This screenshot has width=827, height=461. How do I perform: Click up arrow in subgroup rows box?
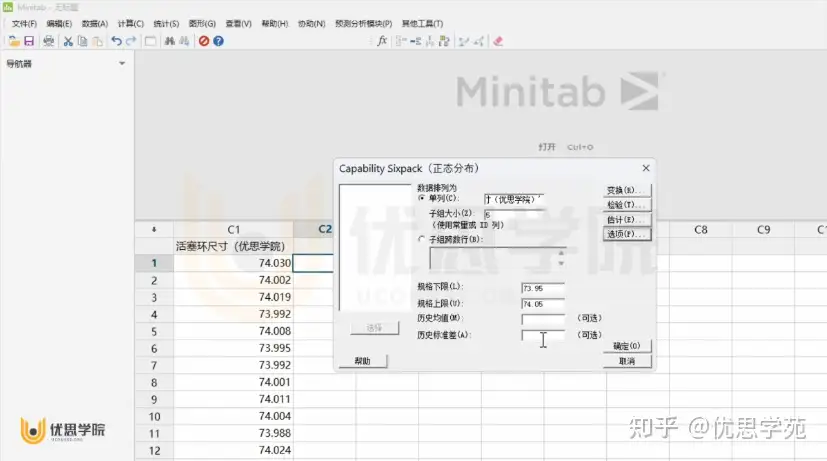[x=561, y=253]
